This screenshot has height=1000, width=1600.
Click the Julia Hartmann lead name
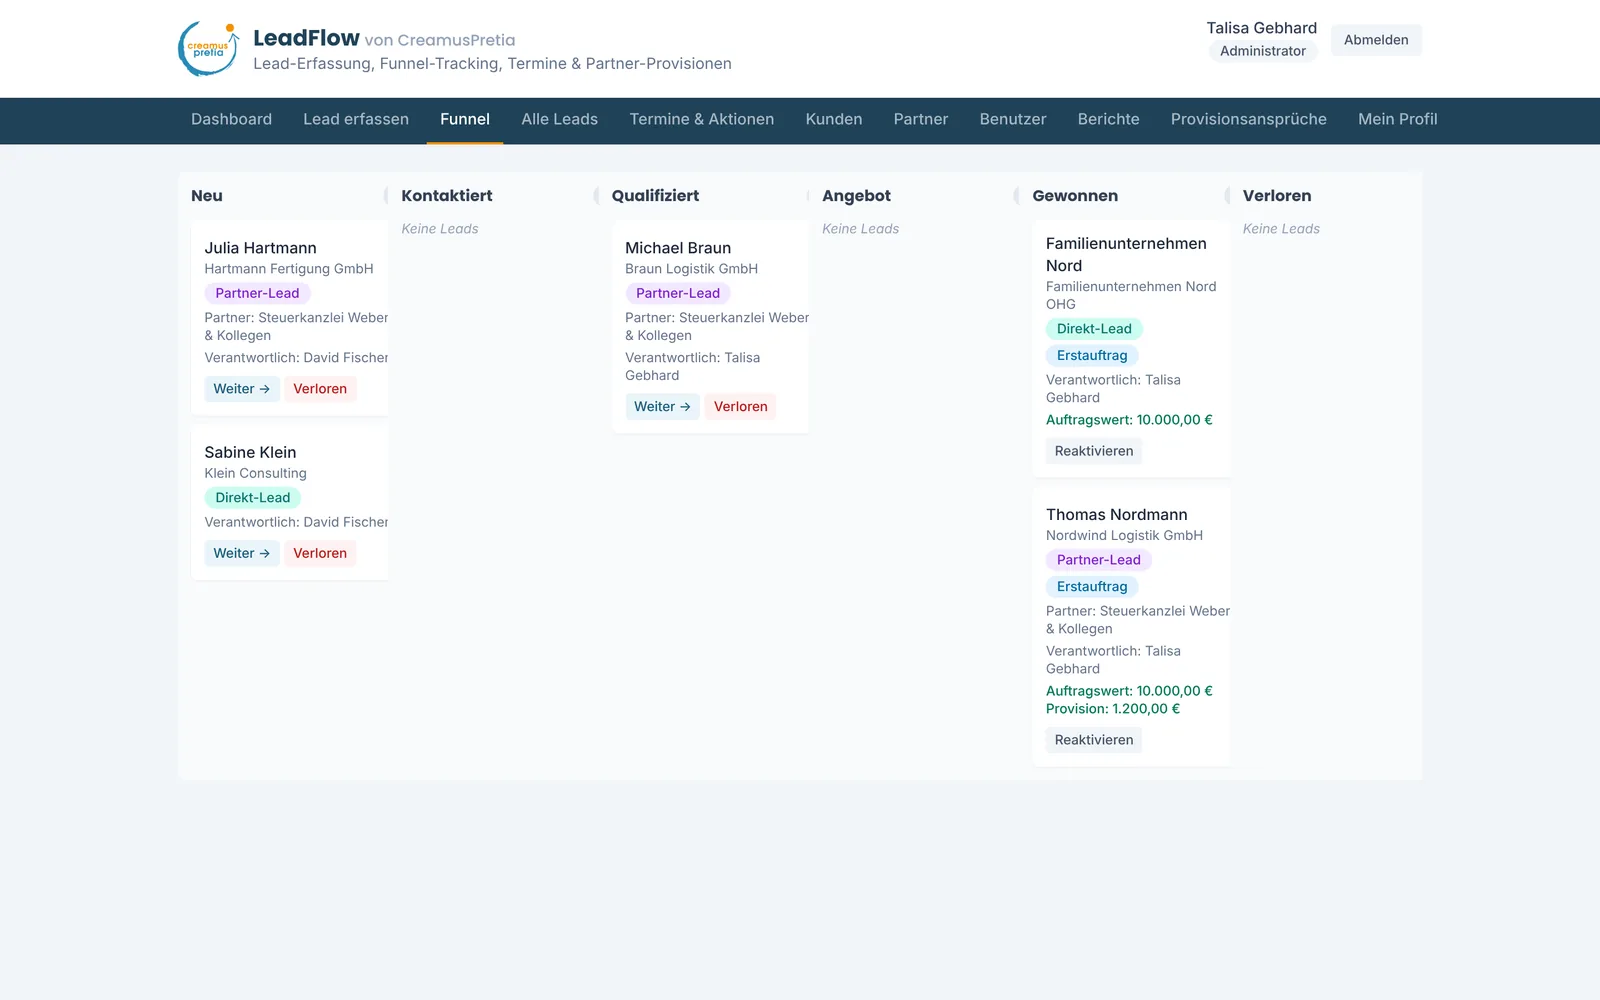[261, 248]
